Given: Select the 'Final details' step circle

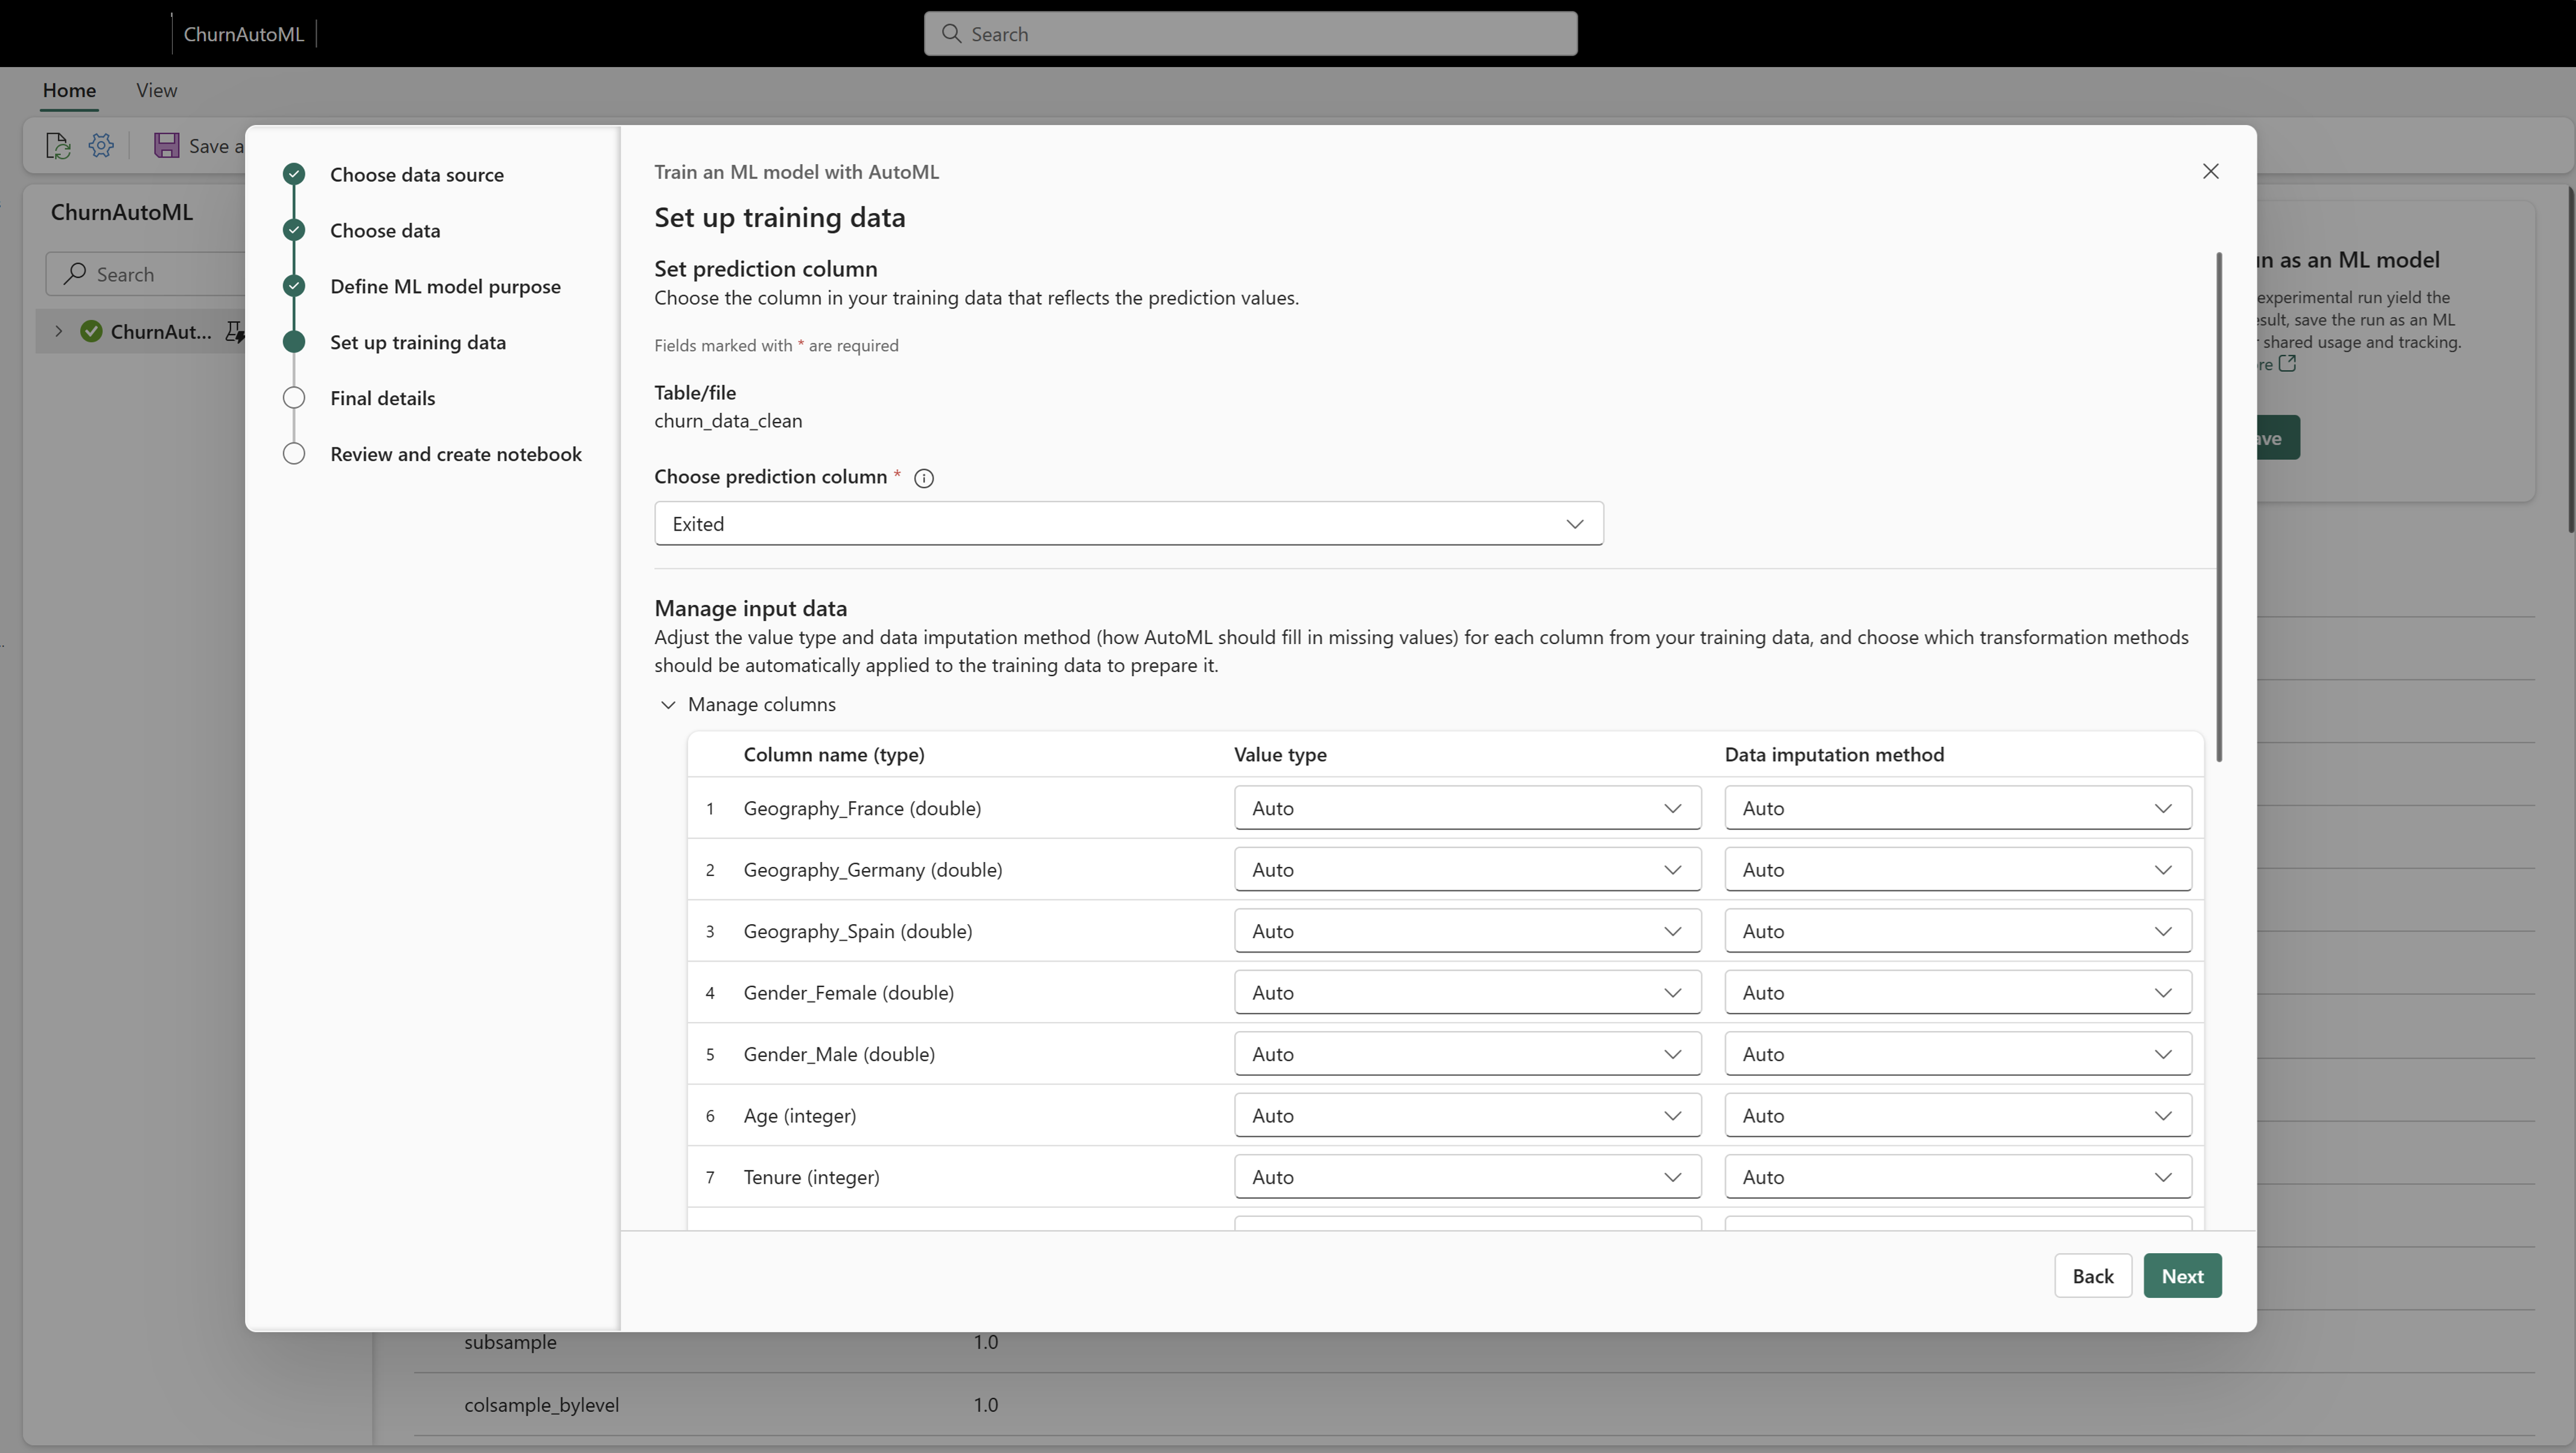Looking at the screenshot, I should pos(294,398).
